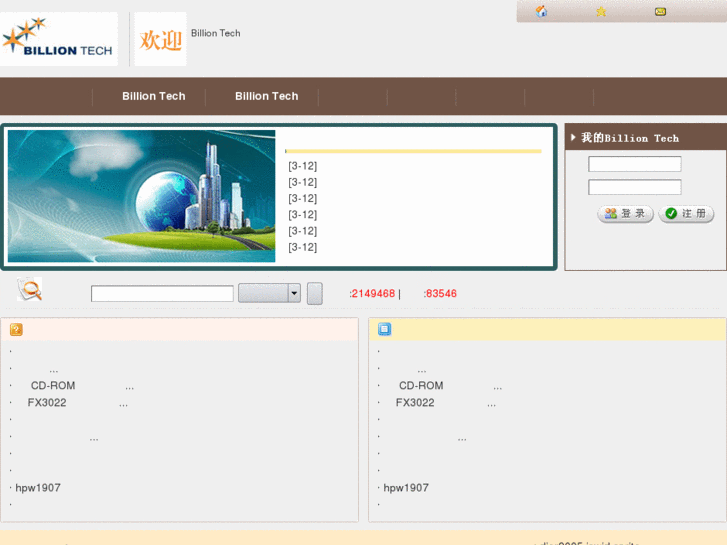Click the star favorites icon
727x545 pixels.
[601, 12]
